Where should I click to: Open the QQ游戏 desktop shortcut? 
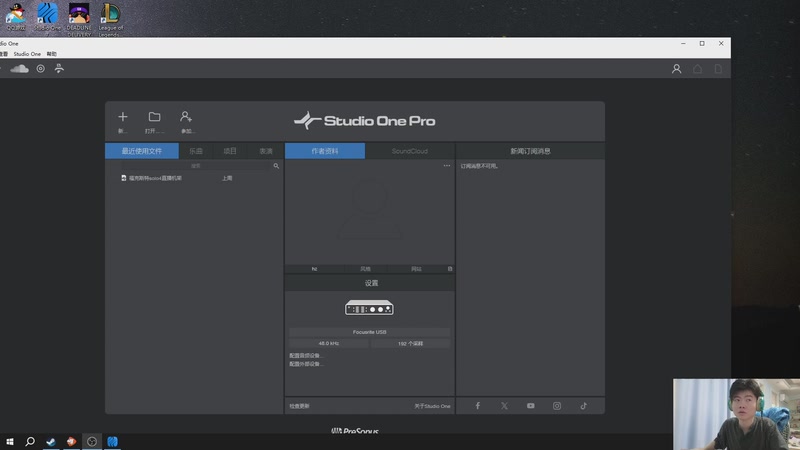[x=16, y=17]
